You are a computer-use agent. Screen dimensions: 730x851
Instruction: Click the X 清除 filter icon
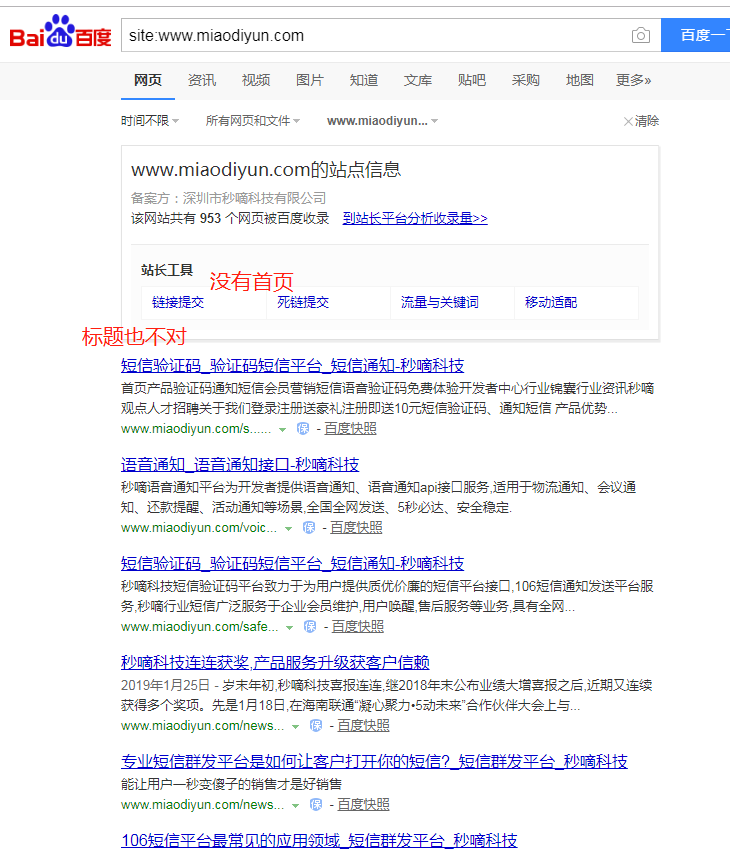click(628, 121)
